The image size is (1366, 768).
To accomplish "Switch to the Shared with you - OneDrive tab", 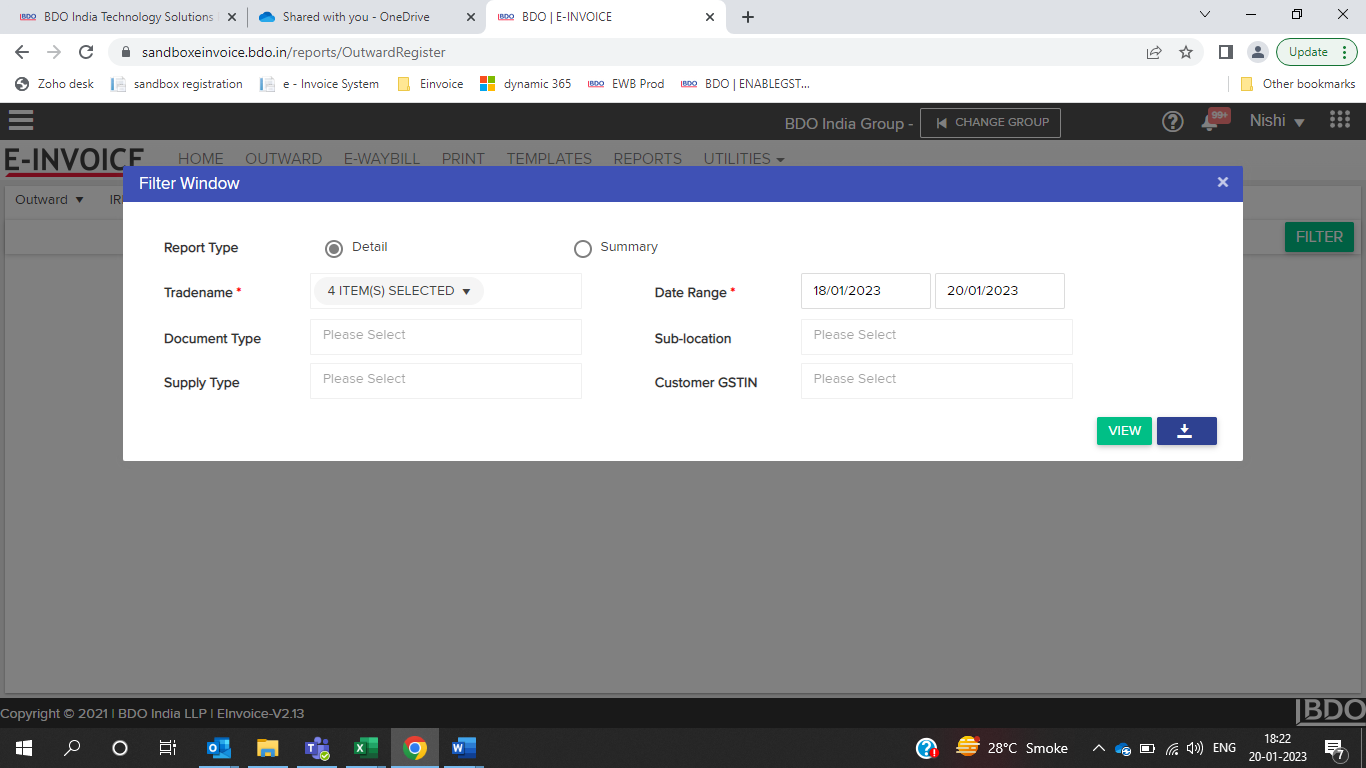I will 355,17.
